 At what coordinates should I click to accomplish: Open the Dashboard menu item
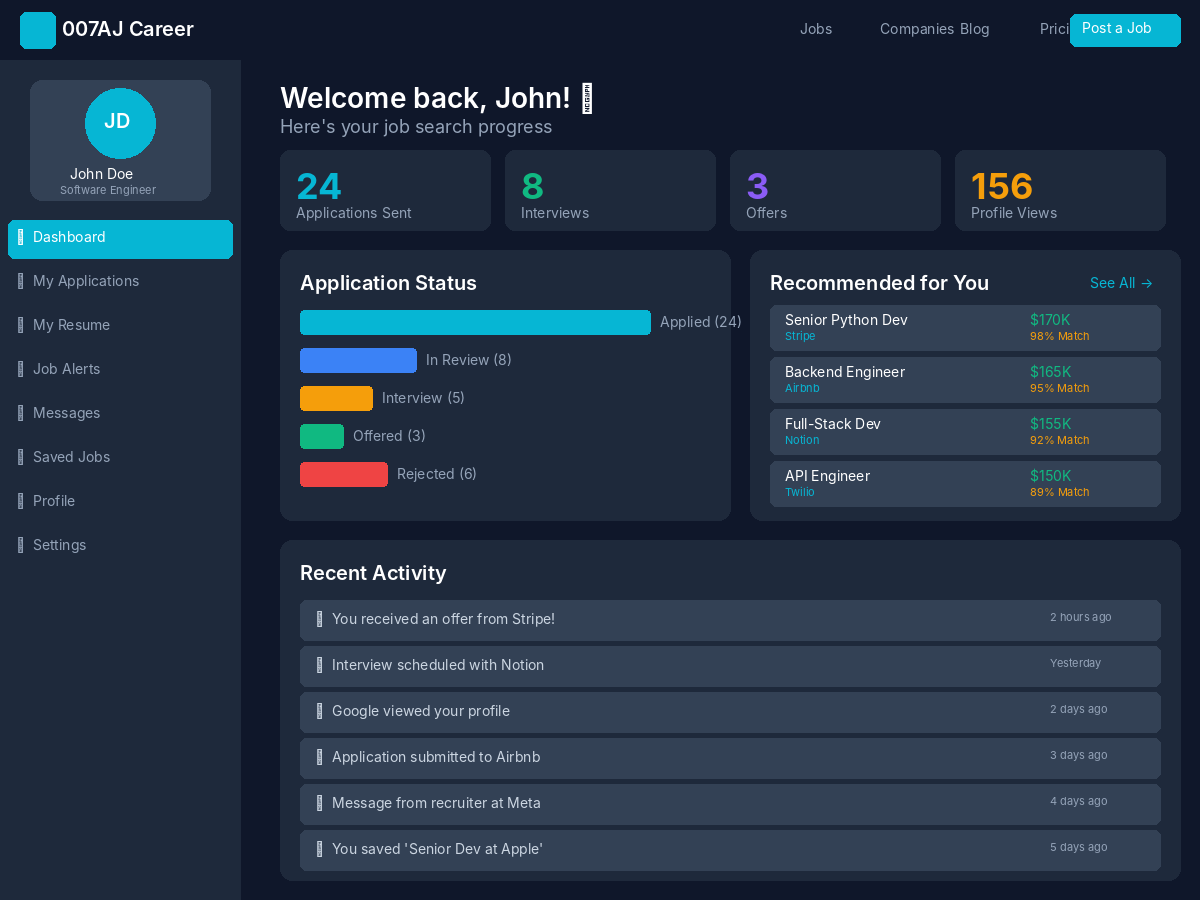click(x=120, y=239)
